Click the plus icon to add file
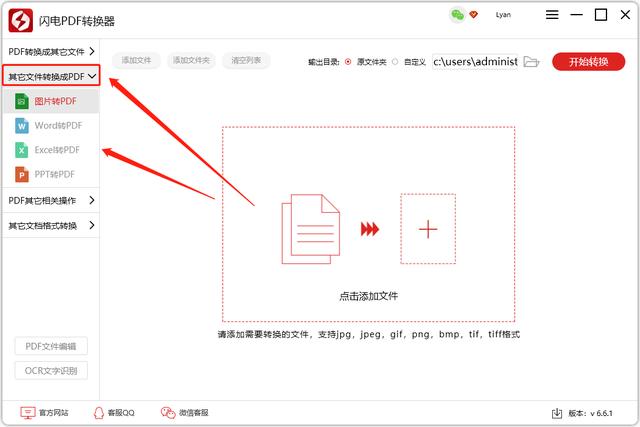This screenshot has width=640, height=427. click(428, 229)
